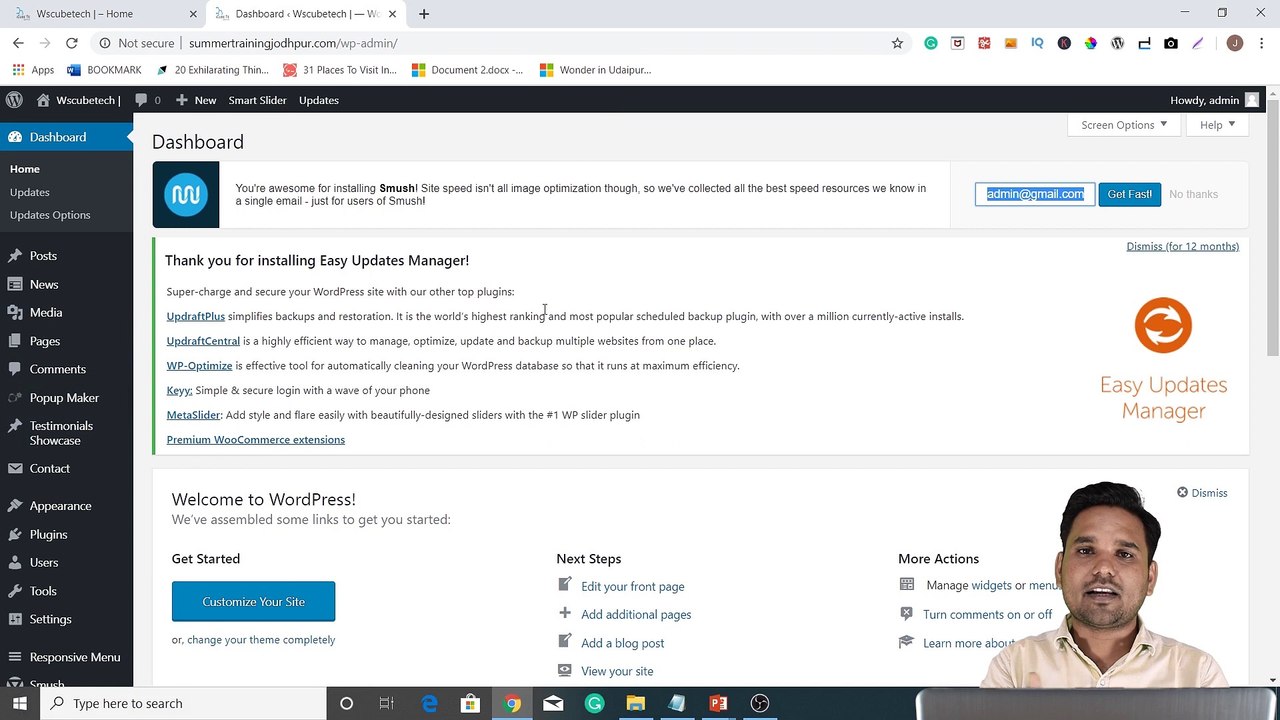Open the Keyy link
Image resolution: width=1280 pixels, height=720 pixels.
coord(179,390)
